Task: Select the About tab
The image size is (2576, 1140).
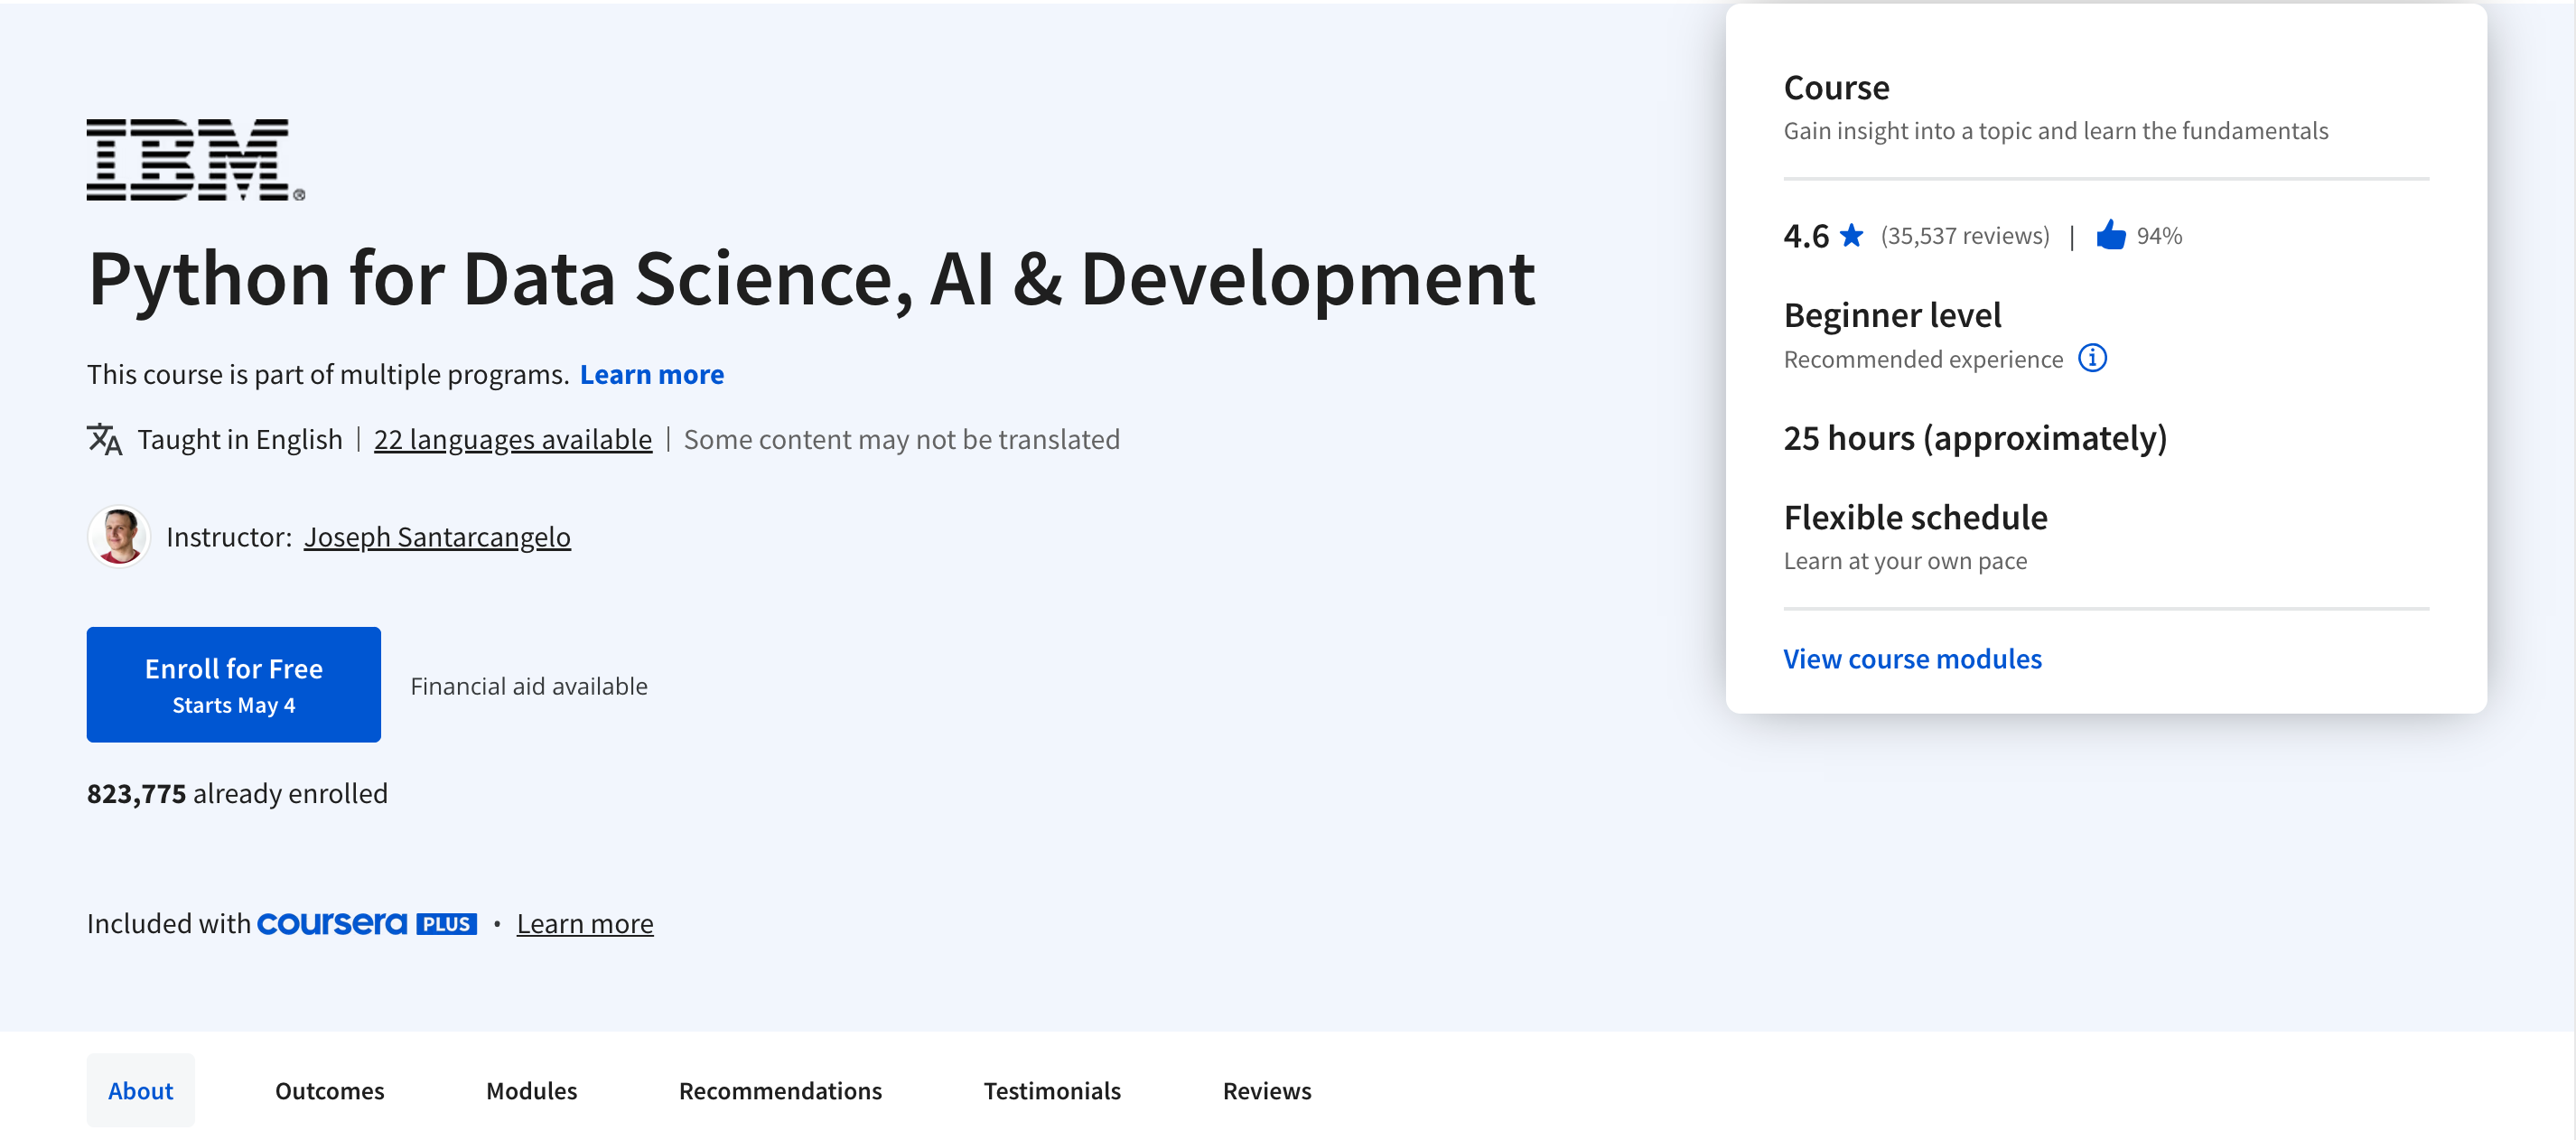Action: click(140, 1090)
